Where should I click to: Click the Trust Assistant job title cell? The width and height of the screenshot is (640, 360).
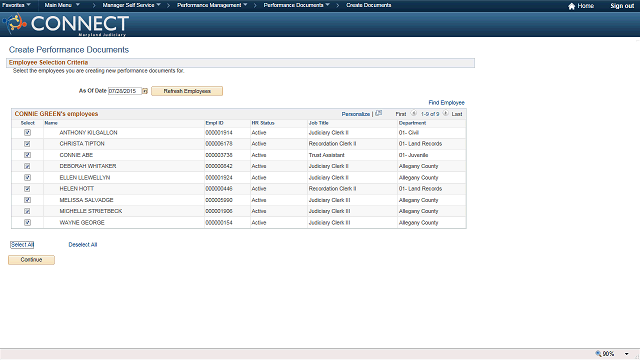click(x=327, y=155)
